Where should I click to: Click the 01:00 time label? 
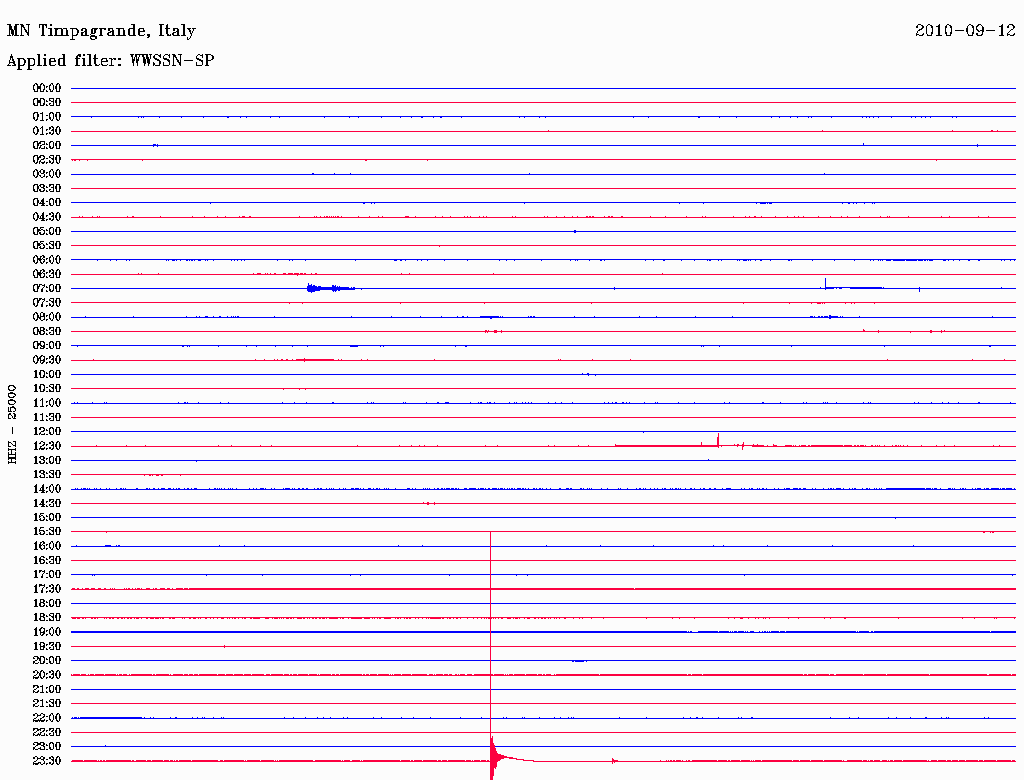(47, 117)
